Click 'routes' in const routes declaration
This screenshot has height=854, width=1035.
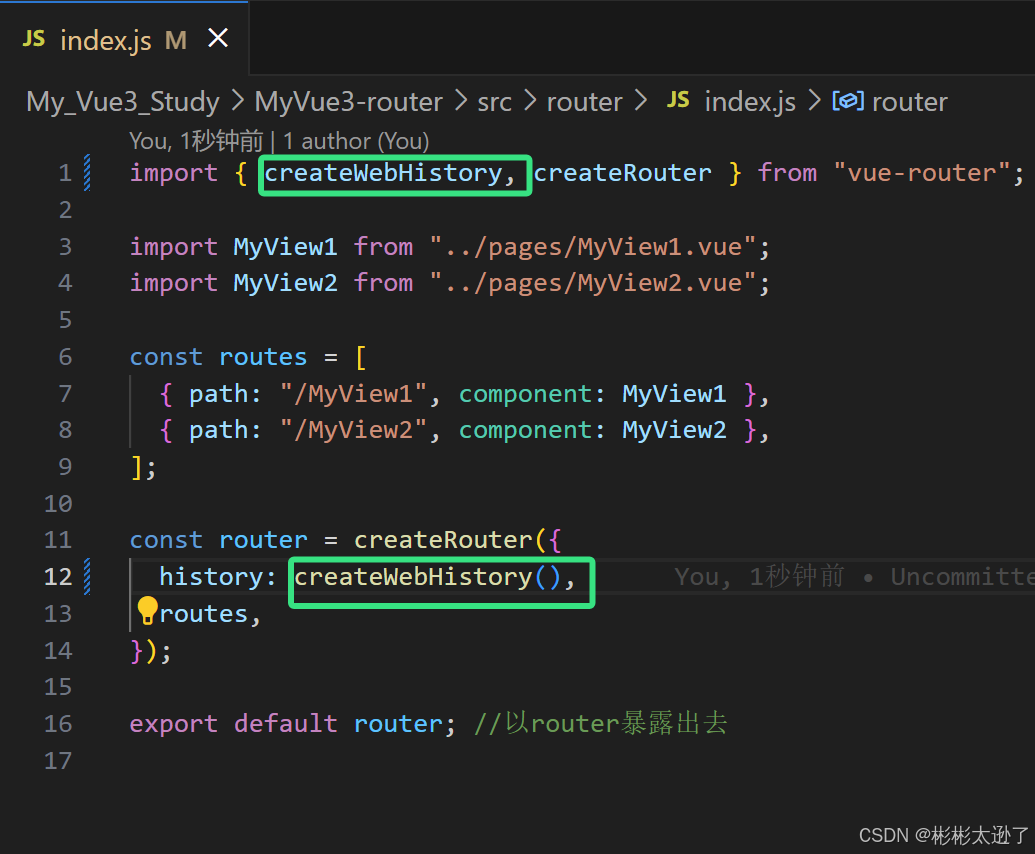(263, 358)
